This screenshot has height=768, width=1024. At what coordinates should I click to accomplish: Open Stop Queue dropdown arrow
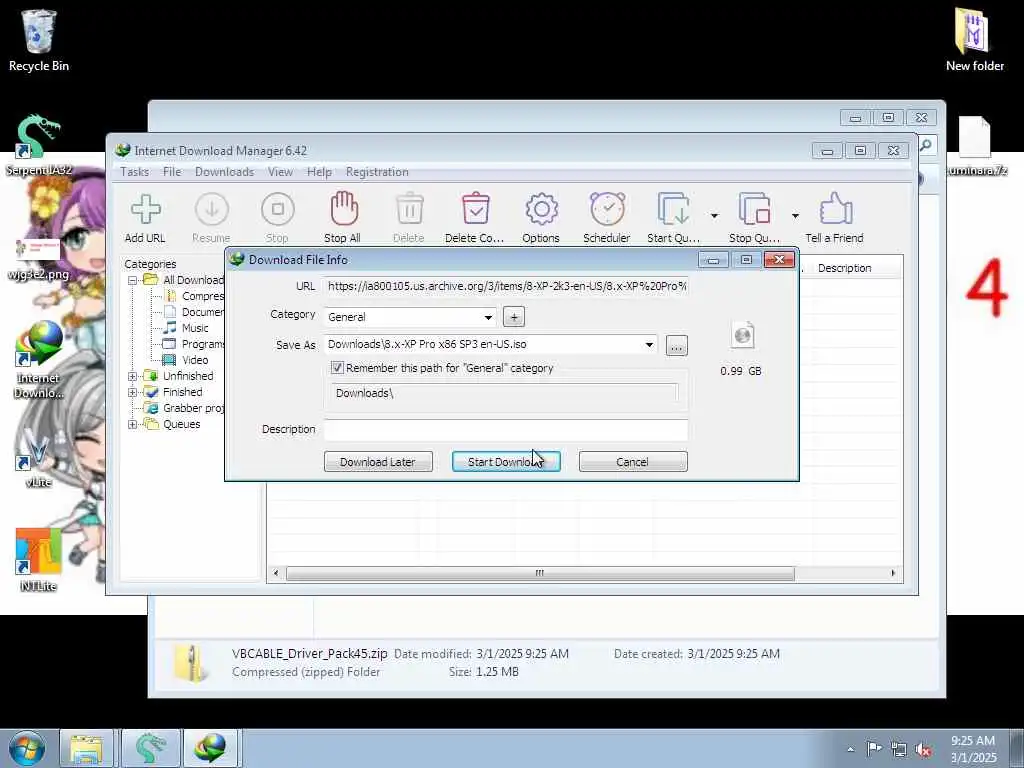pos(795,216)
